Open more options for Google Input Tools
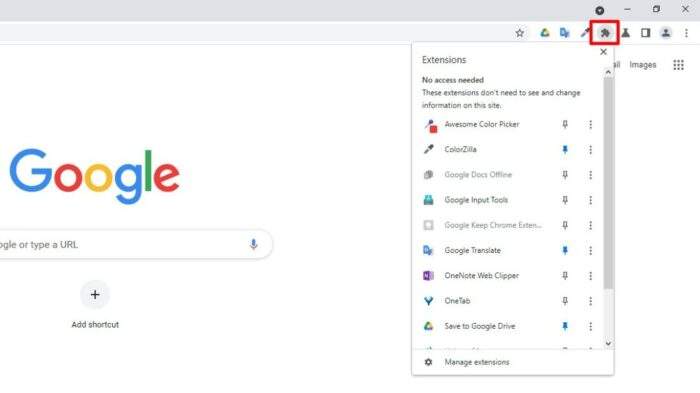This screenshot has width=700, height=393. [x=590, y=200]
